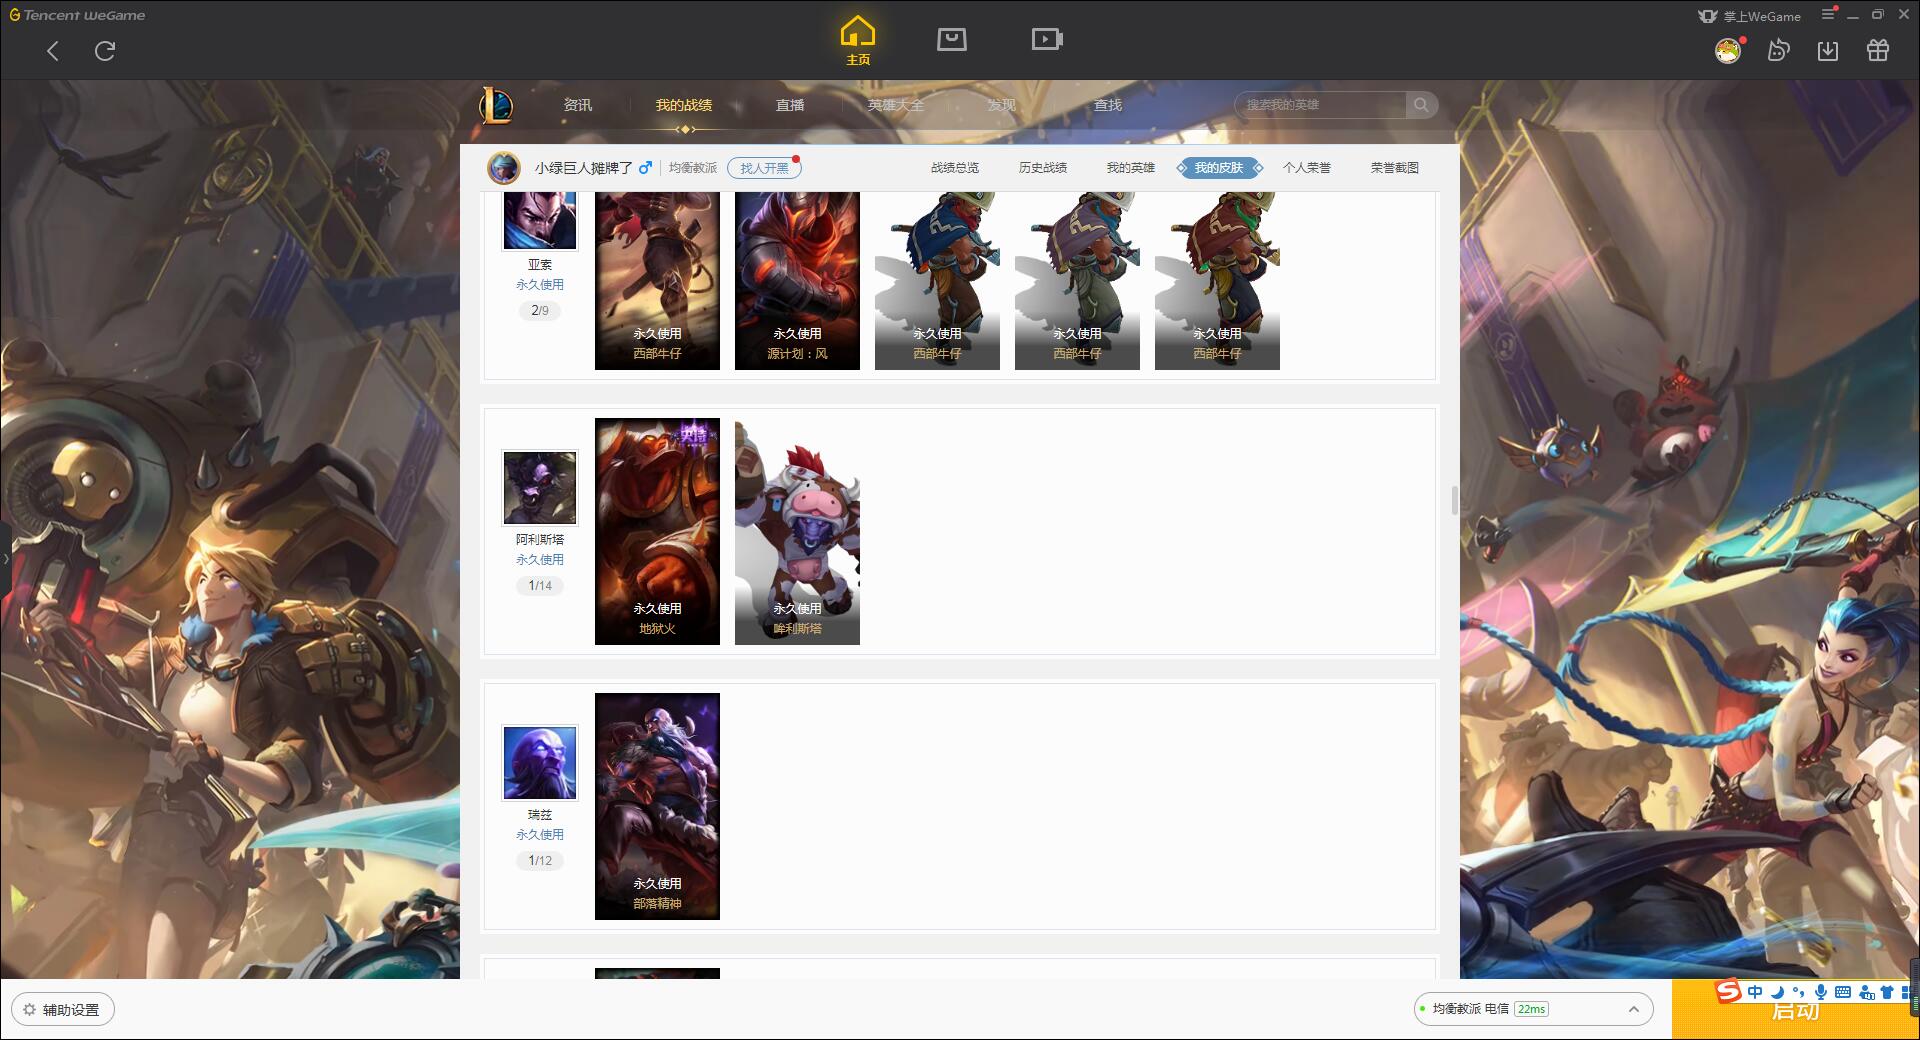This screenshot has height=1040, width=1920.
Task: Open the 战绩总览 sub-tab
Action: (955, 168)
